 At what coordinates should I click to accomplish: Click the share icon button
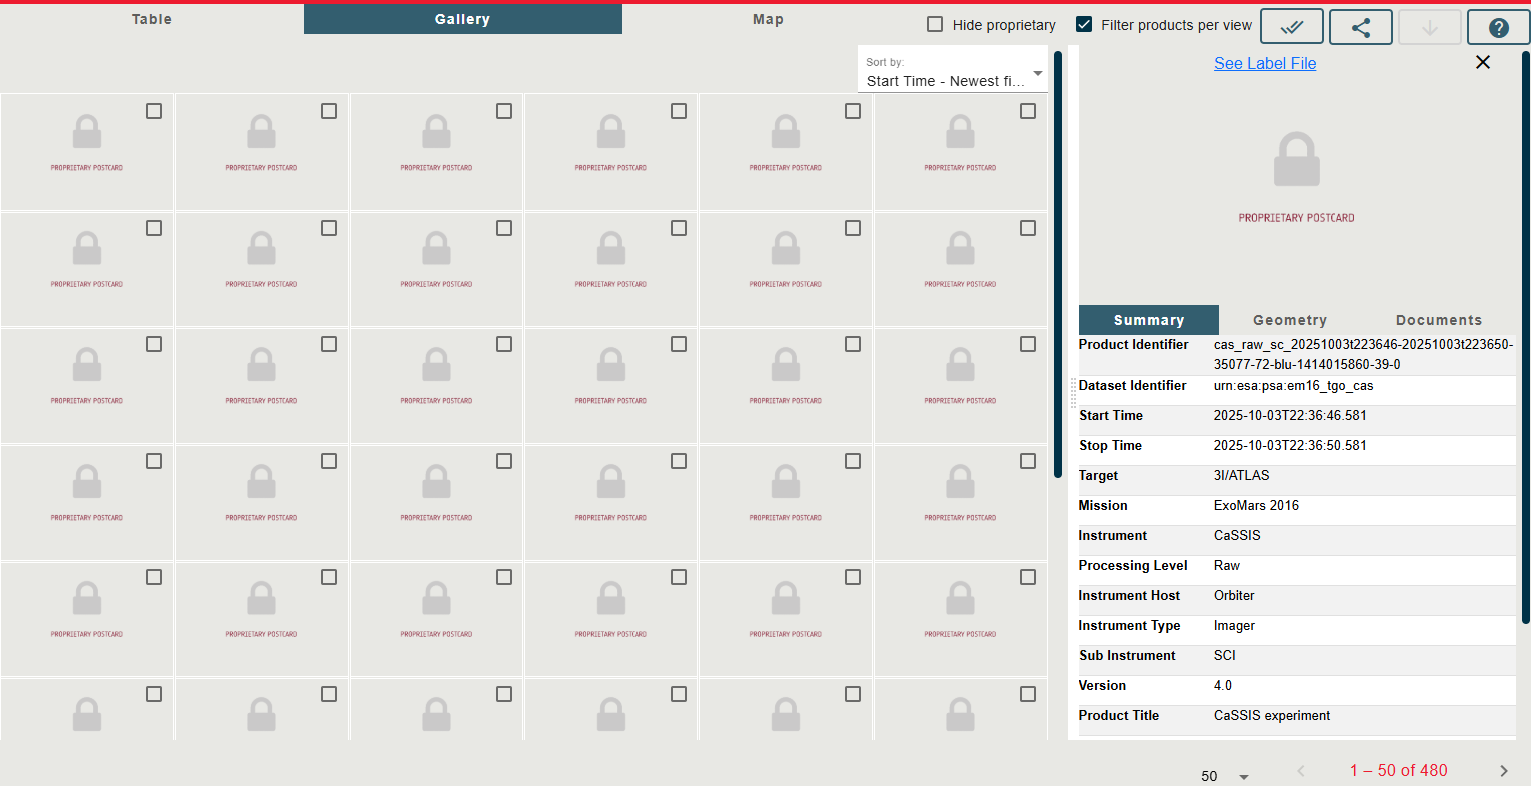point(1361,27)
